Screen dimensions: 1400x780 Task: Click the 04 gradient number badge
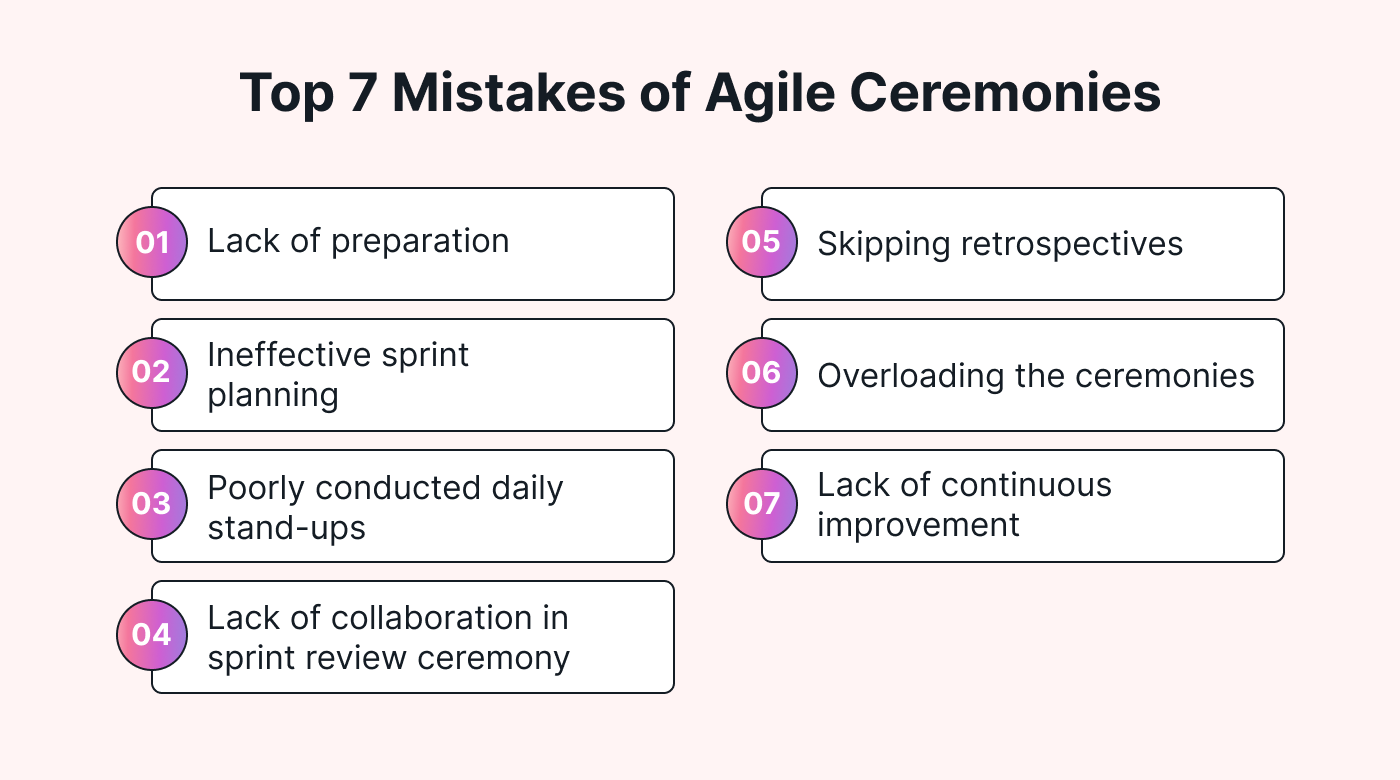pyautogui.click(x=152, y=635)
